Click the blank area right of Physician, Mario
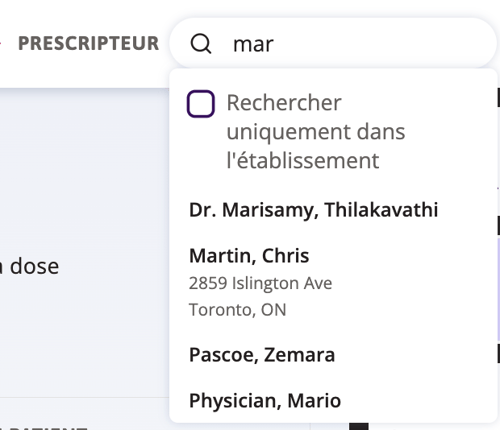This screenshot has width=500, height=430. pyautogui.click(x=417, y=400)
